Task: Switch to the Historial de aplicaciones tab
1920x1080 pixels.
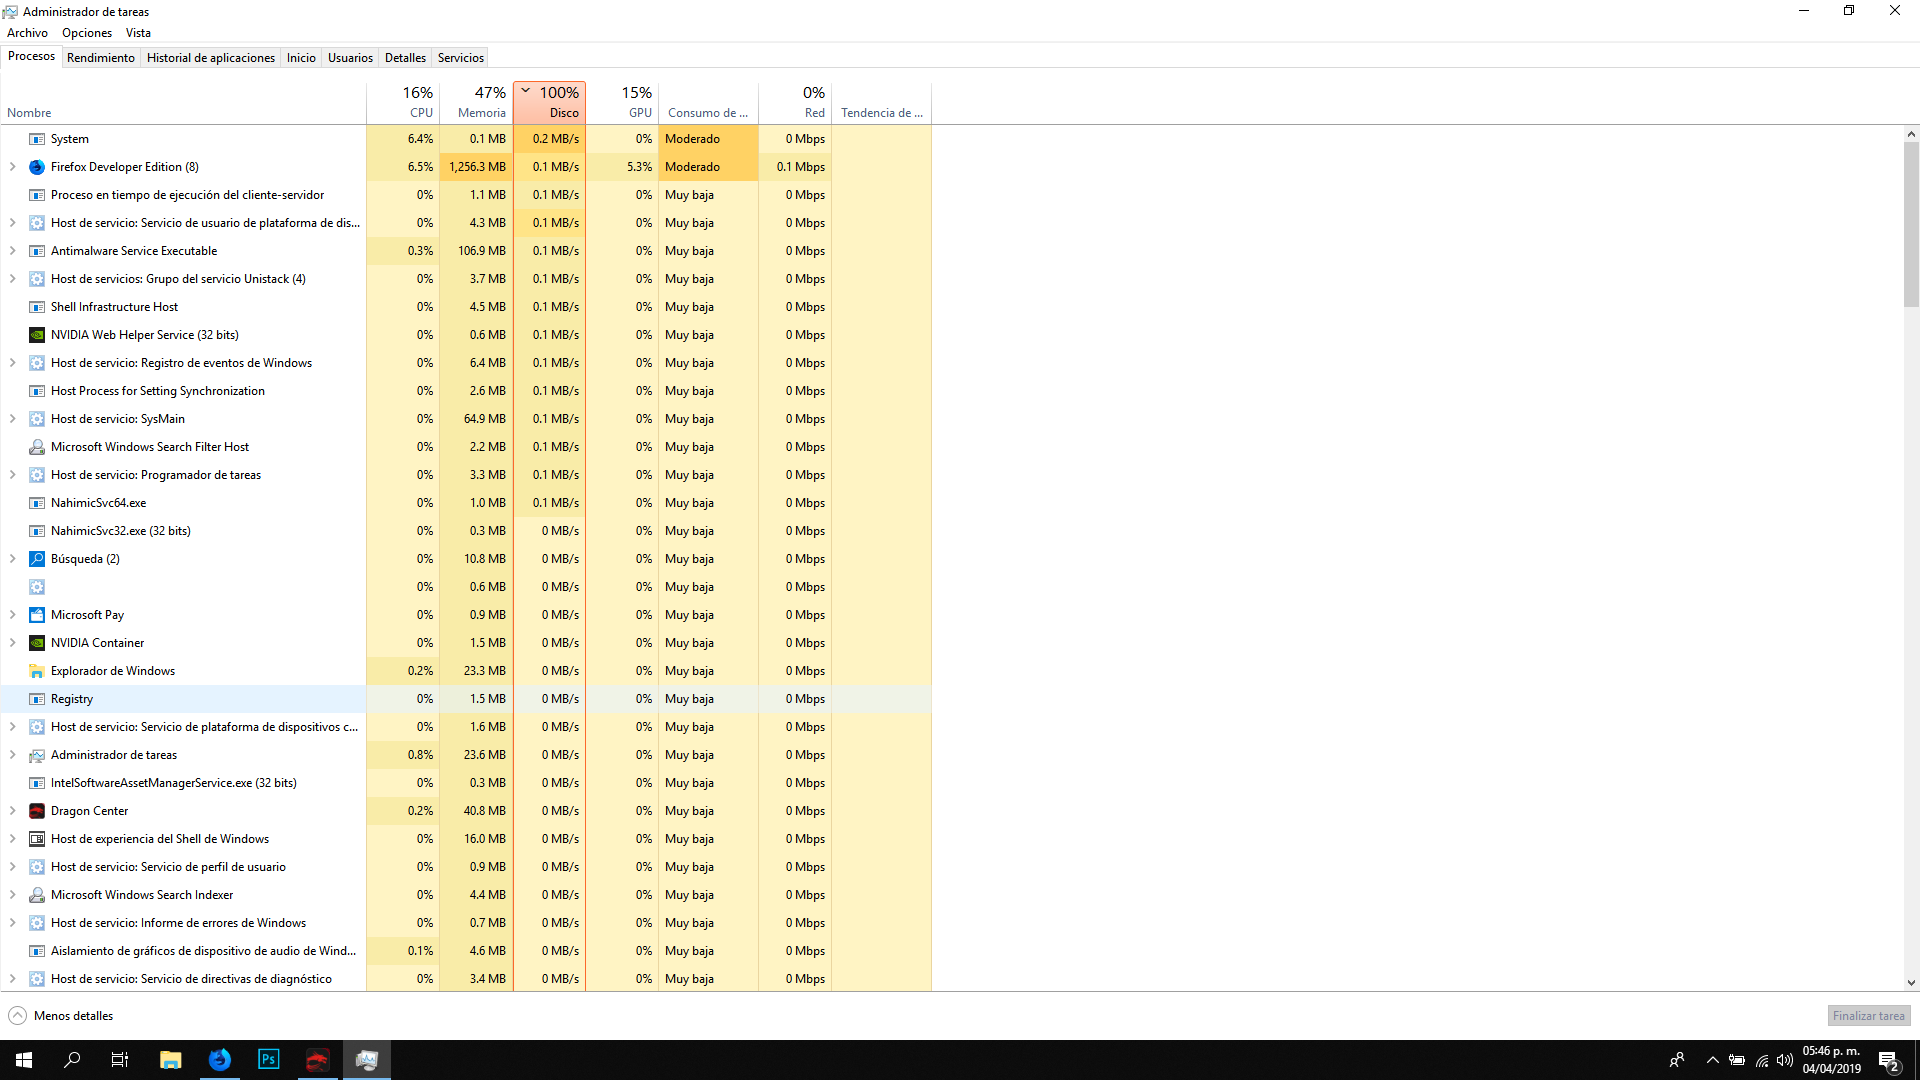Action: click(211, 58)
